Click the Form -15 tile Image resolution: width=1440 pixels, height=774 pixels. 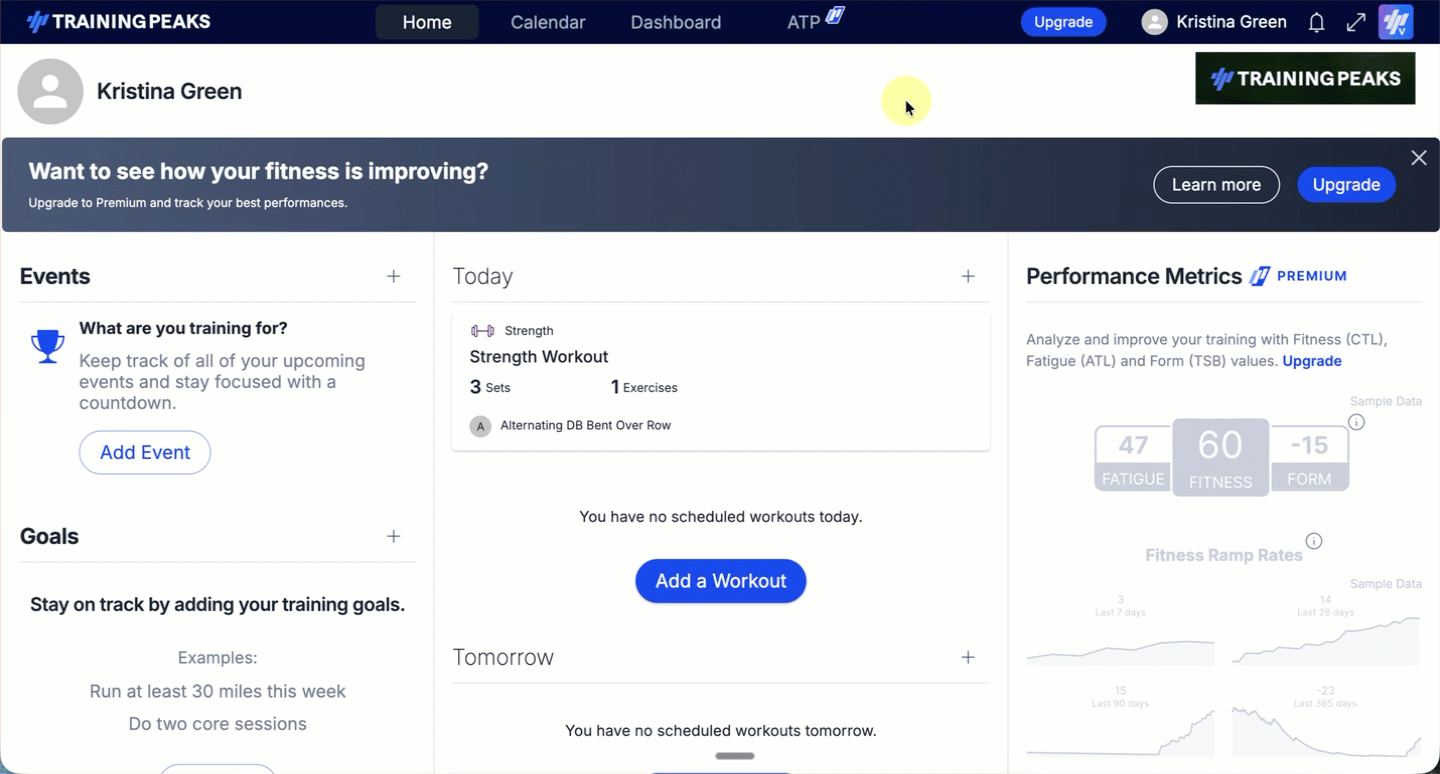coord(1309,458)
